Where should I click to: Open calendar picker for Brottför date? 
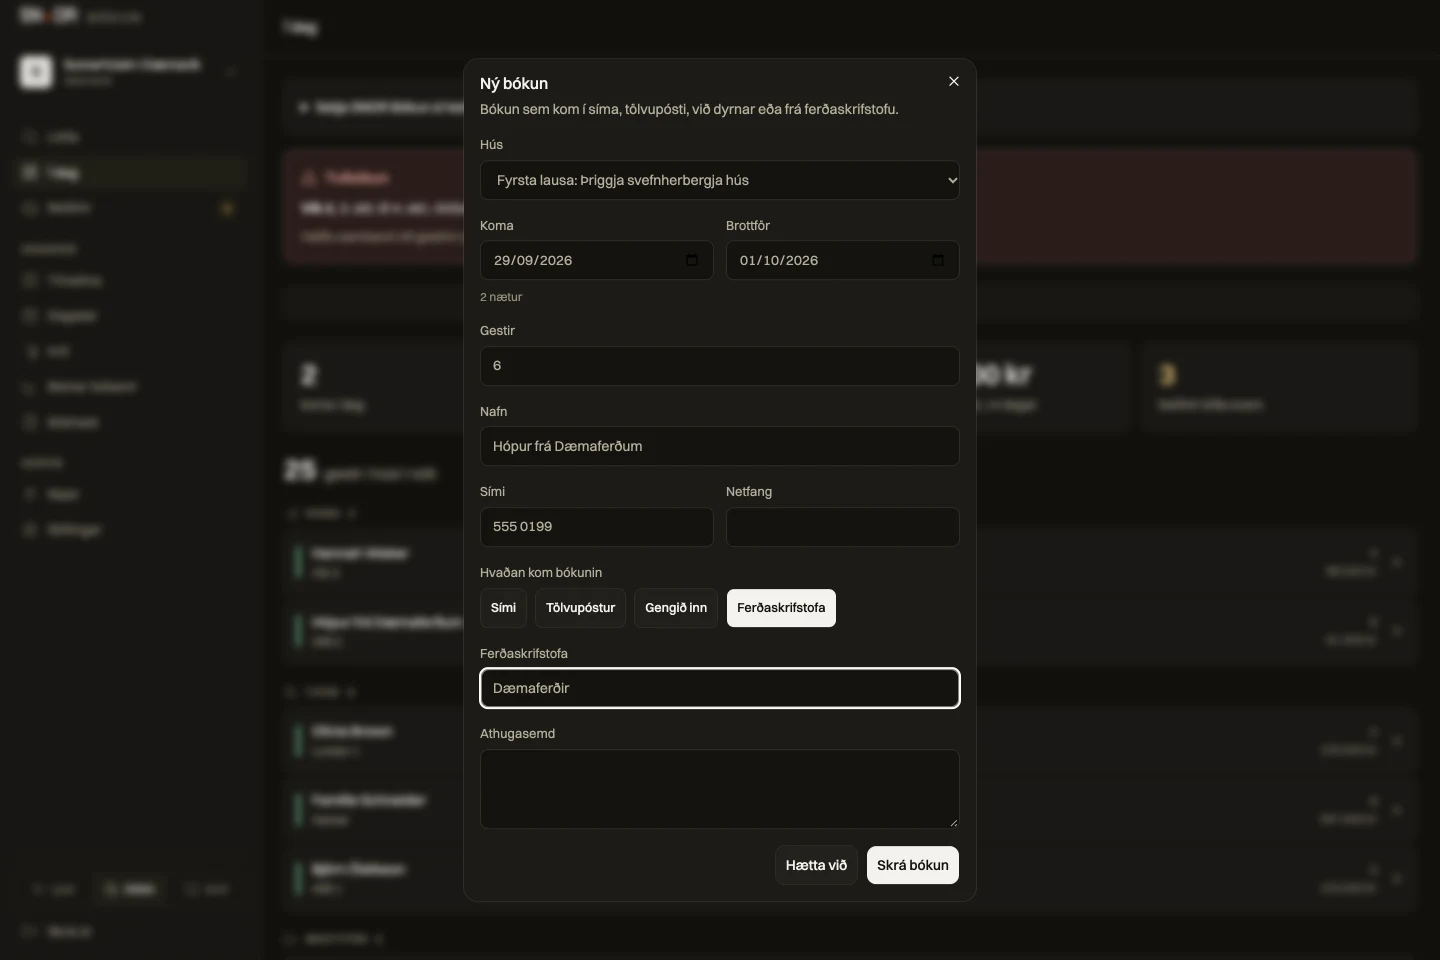(938, 260)
